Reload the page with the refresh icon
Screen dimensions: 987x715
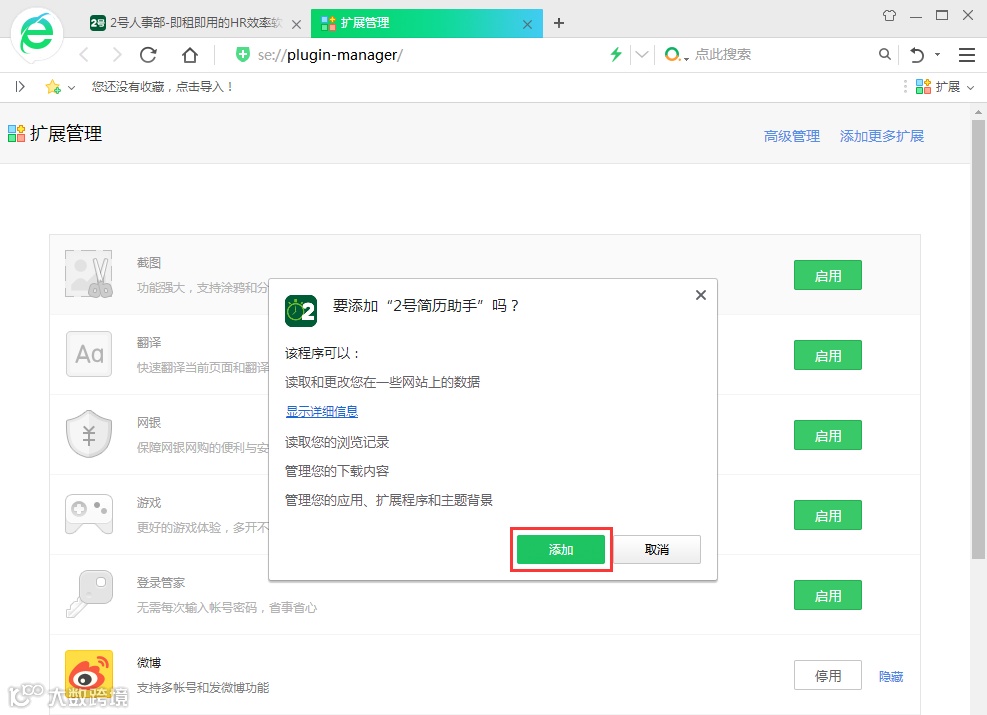[149, 55]
